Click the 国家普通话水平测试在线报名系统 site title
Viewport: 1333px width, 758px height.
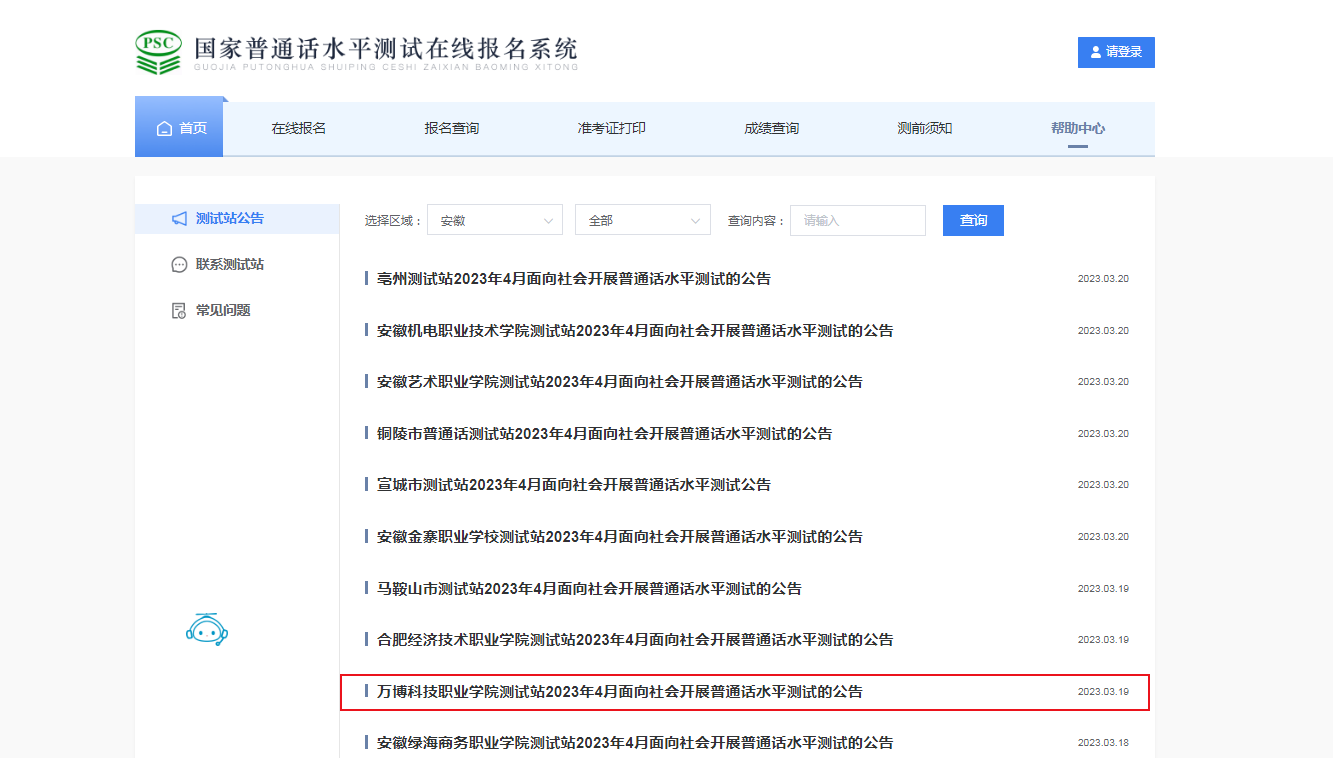[386, 49]
